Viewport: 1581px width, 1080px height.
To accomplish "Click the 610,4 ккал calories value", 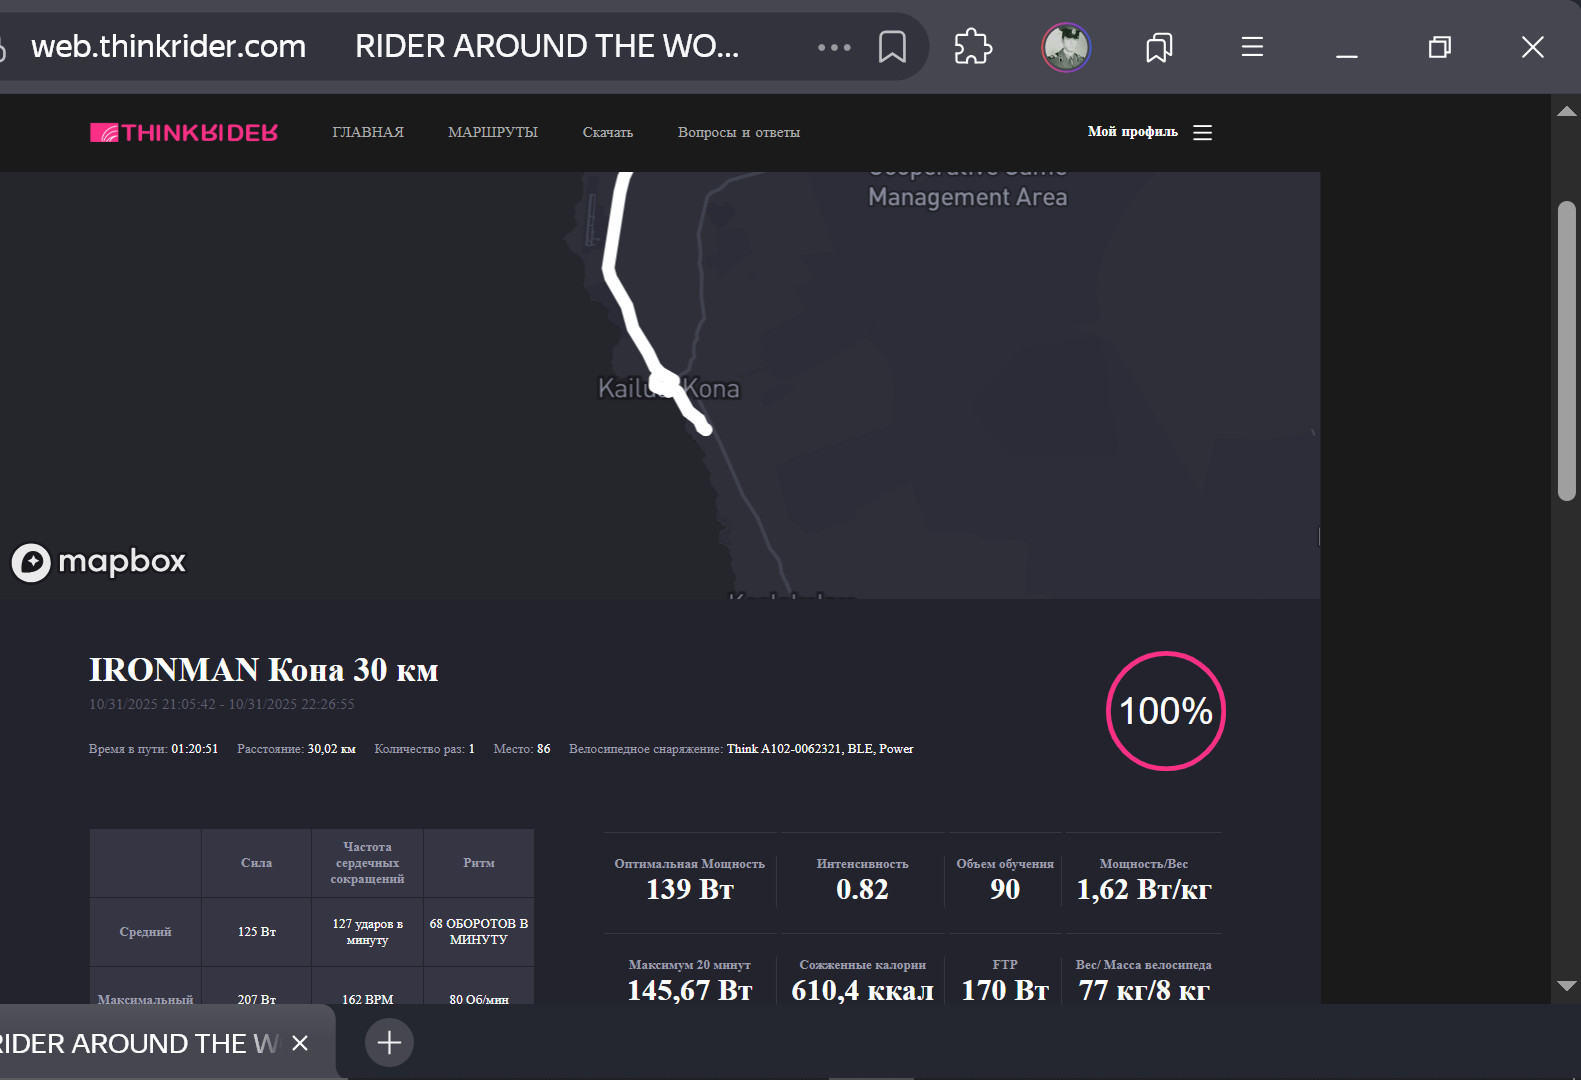I will [862, 990].
